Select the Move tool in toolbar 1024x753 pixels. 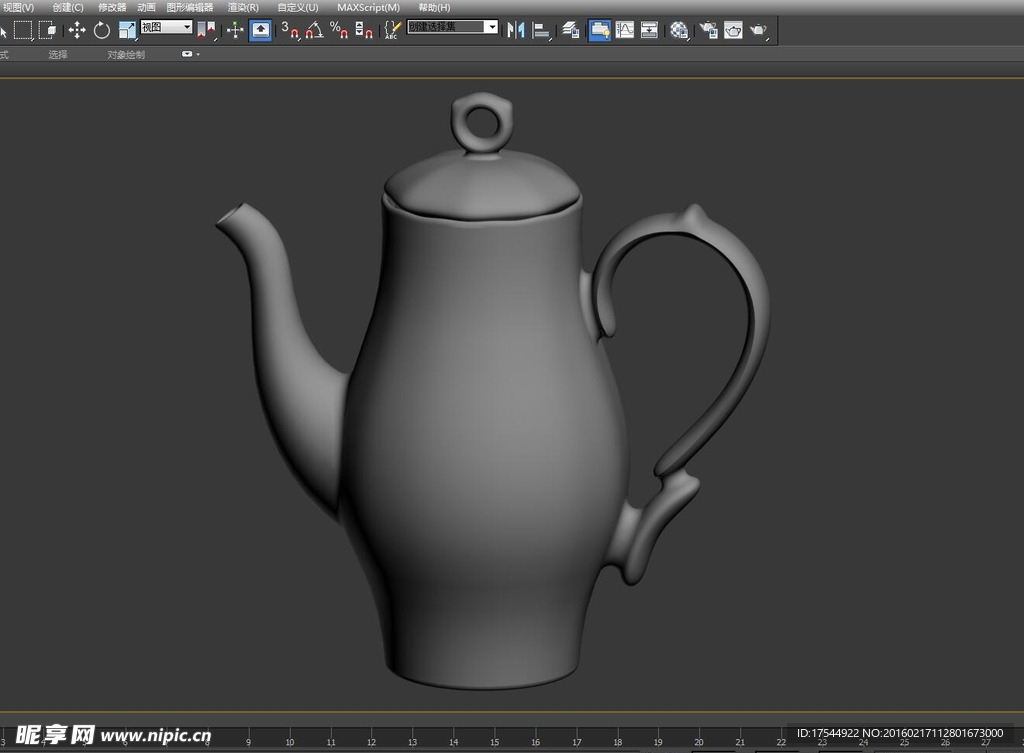tap(77, 30)
